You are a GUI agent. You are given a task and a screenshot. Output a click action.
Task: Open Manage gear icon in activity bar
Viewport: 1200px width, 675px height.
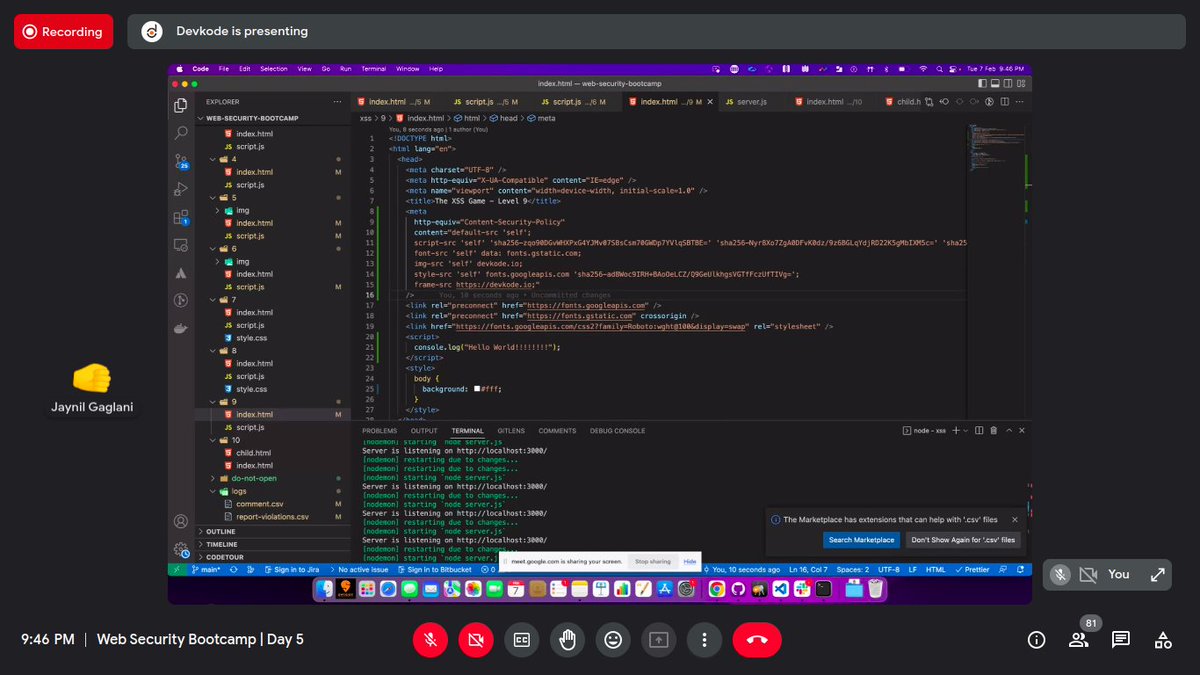(181, 549)
